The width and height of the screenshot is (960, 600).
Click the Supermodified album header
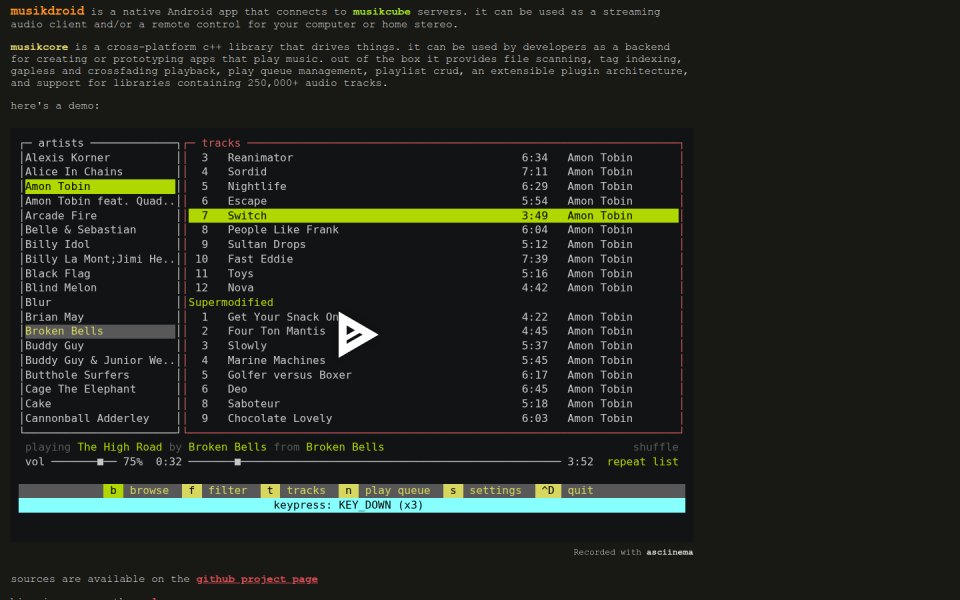tap(231, 302)
